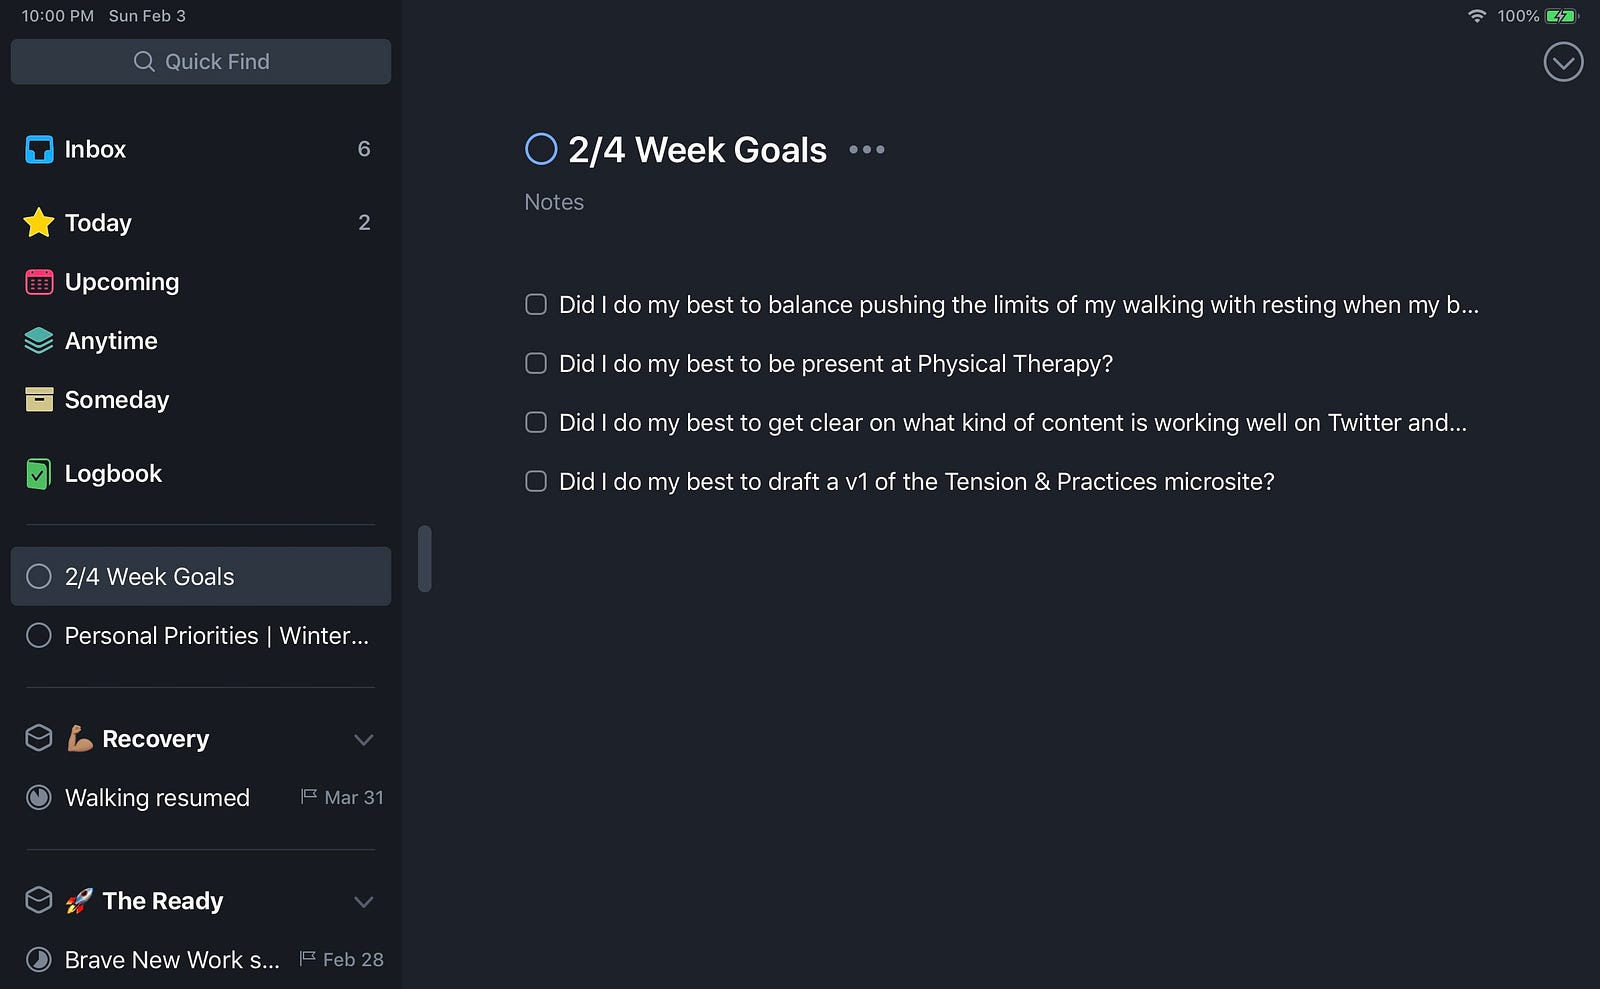Open the Brave New Work project

(x=201, y=960)
